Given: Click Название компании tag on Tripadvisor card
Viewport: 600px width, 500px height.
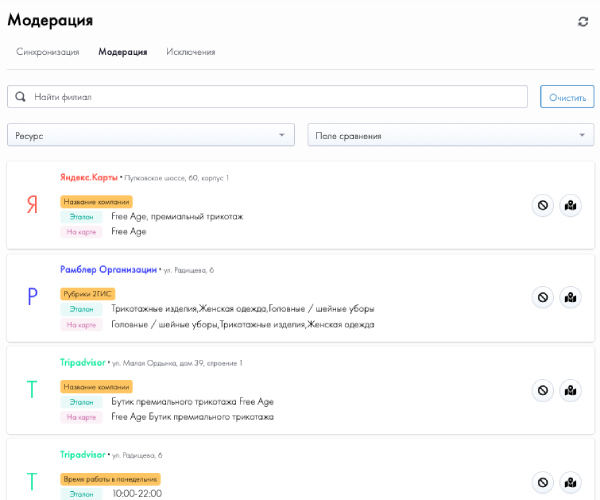Looking at the screenshot, I should pyautogui.click(x=96, y=387).
